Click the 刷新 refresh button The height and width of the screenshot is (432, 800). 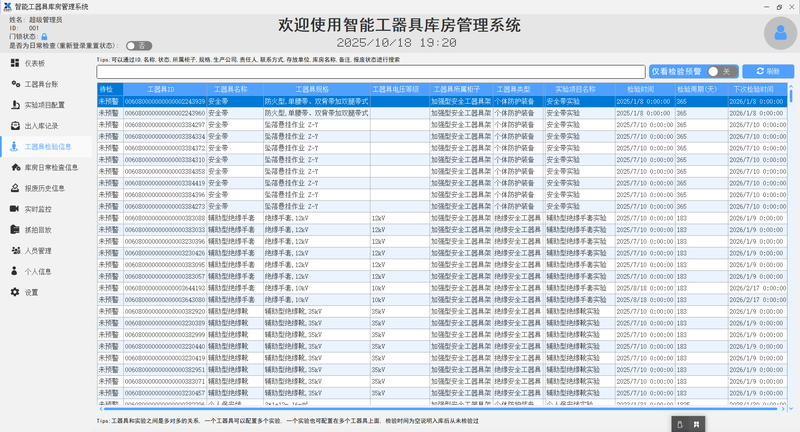click(x=768, y=71)
